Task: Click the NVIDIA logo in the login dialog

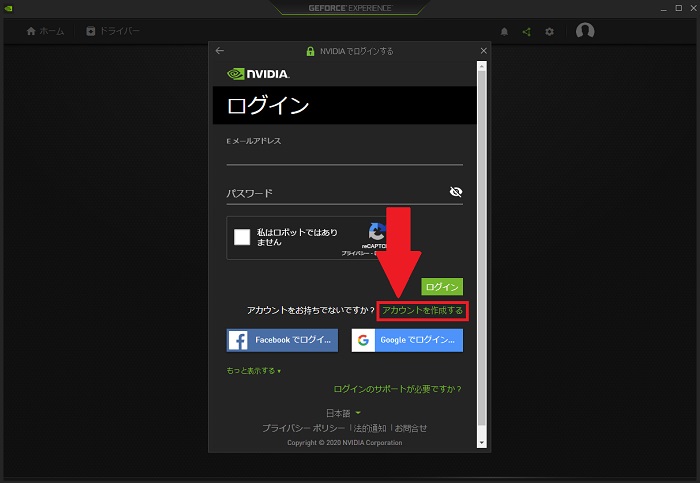Action: (x=258, y=74)
